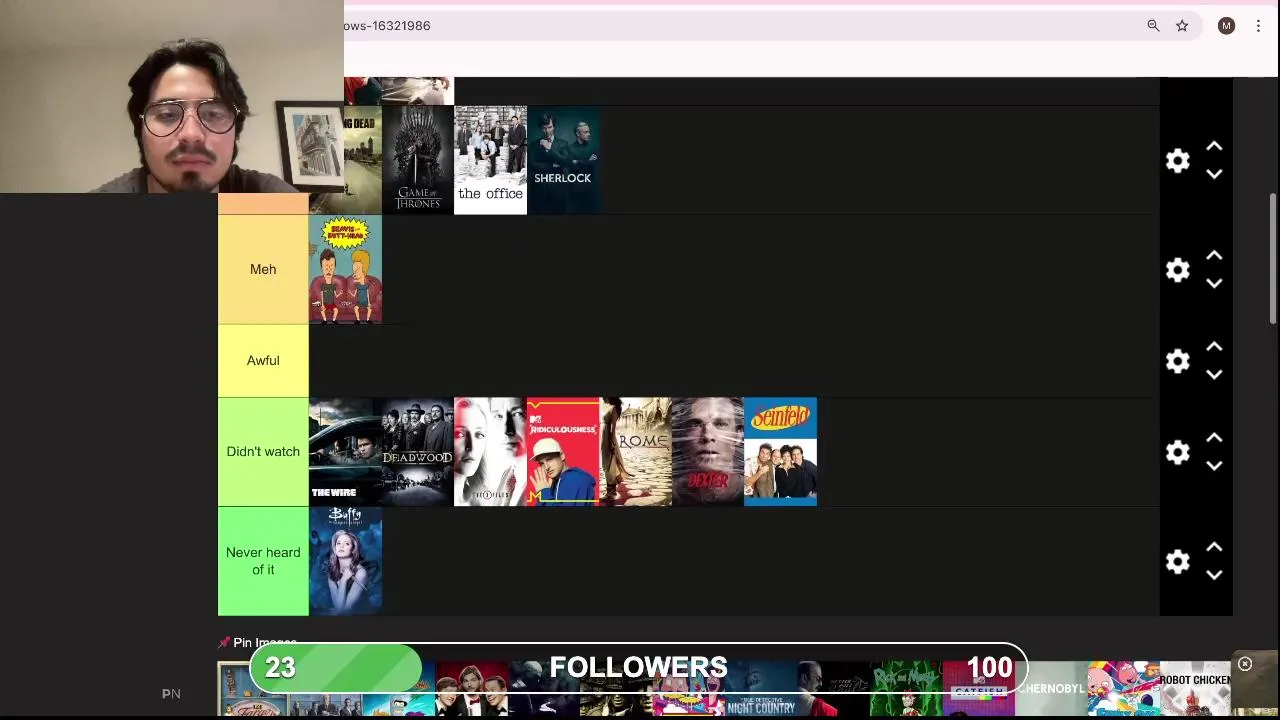Open Chrome three-dot menu

1258,26
